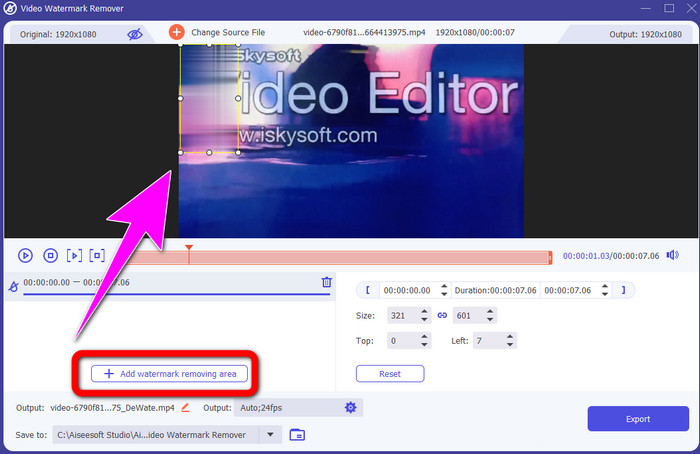Screen dimensions: 700x454
Task: Decrease the height value 601
Action: click(x=490, y=320)
